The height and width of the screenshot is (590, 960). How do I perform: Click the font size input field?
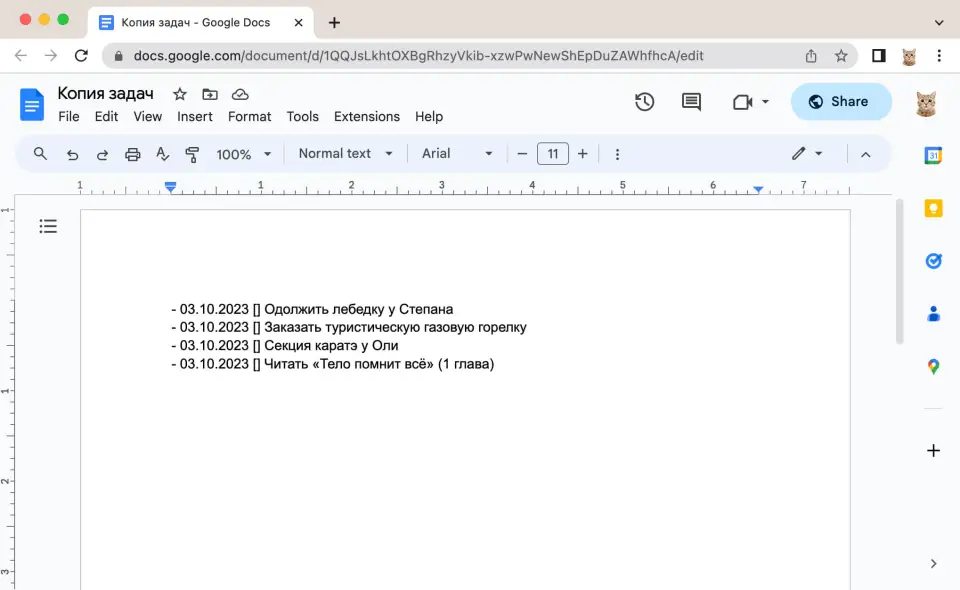(553, 154)
